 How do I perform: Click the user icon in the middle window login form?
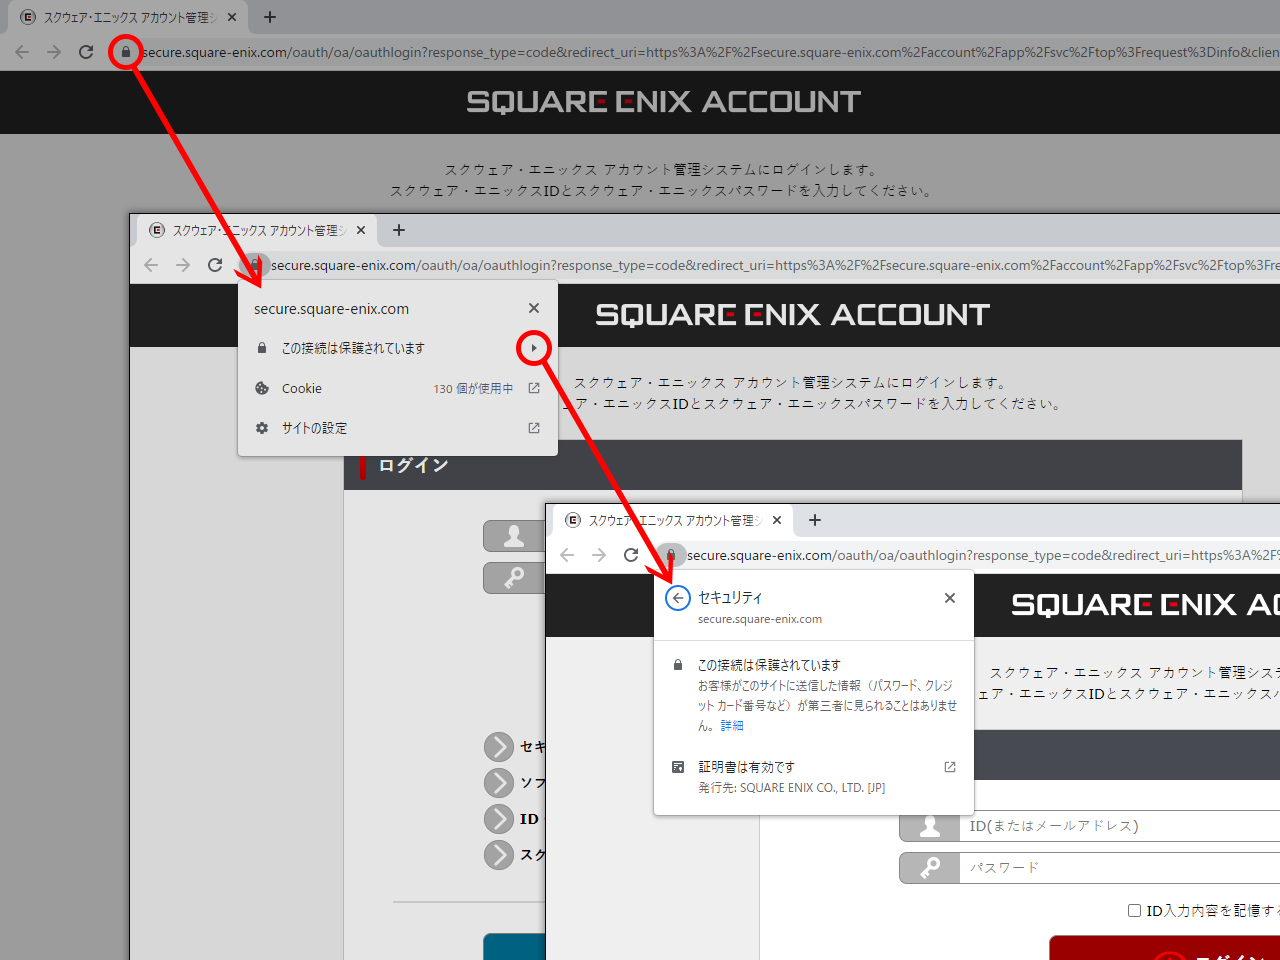coord(514,536)
